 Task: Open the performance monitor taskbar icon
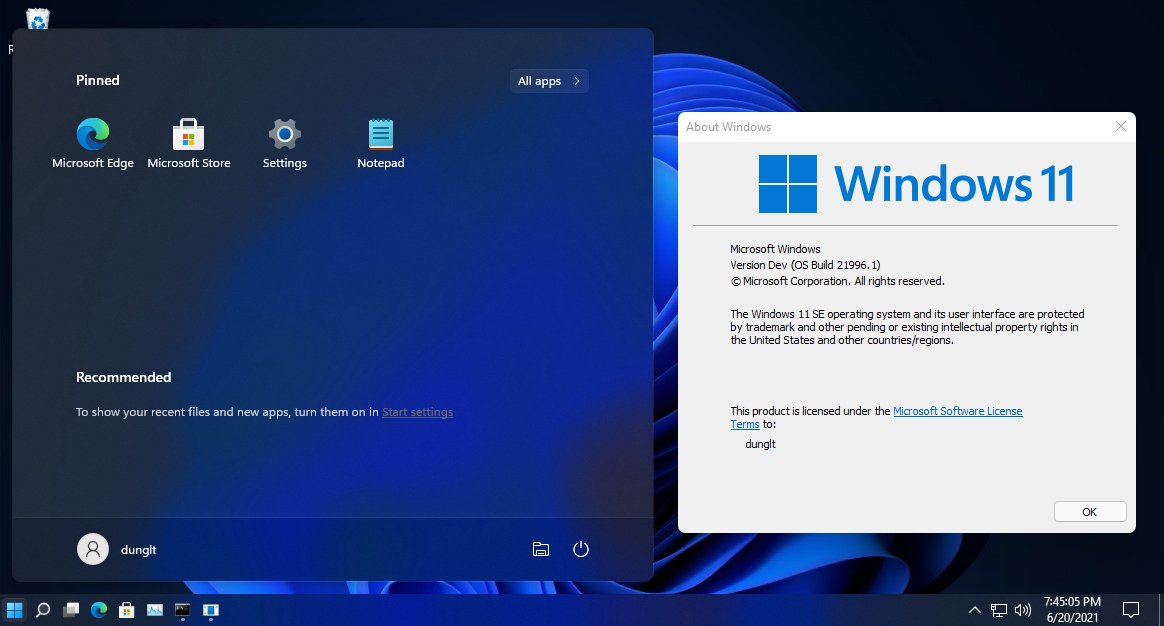(154, 610)
